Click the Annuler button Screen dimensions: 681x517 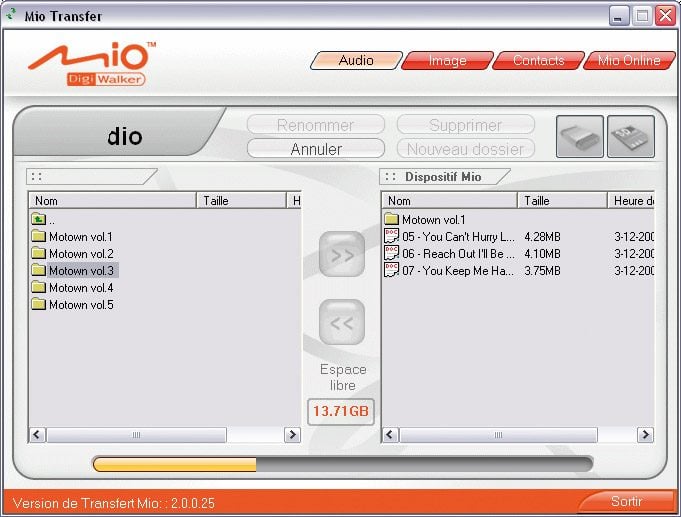click(x=316, y=149)
